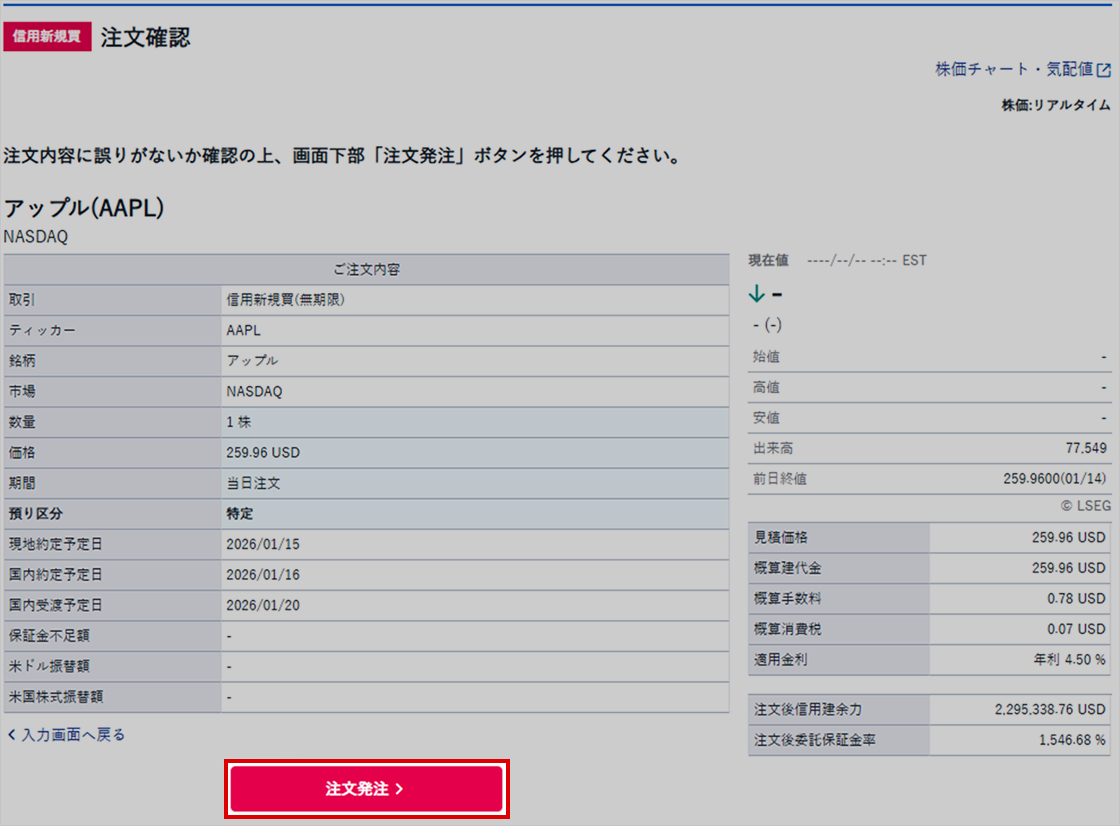Click the 当日注文 period value
The width and height of the screenshot is (1120, 826).
pyautogui.click(x=253, y=483)
